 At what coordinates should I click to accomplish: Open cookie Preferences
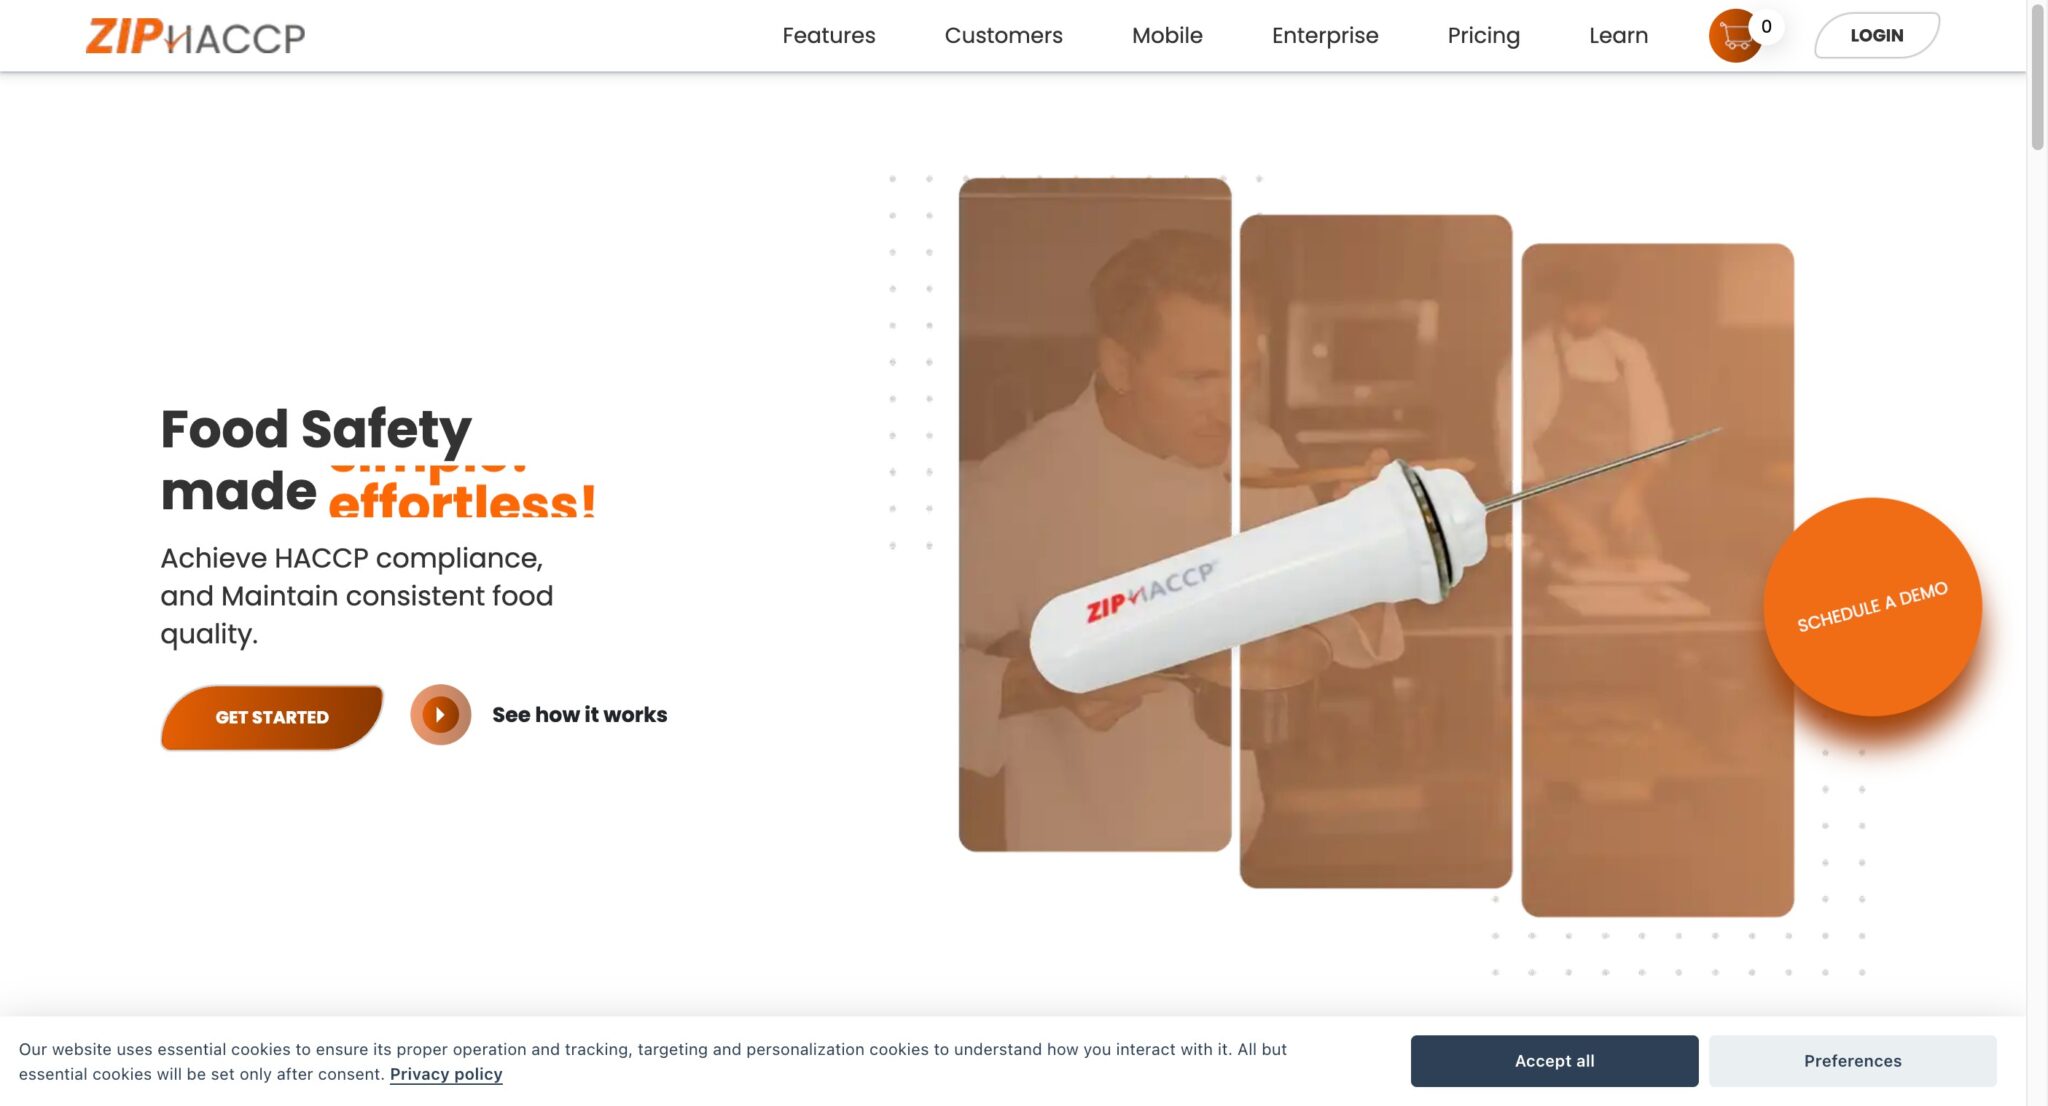(x=1852, y=1061)
